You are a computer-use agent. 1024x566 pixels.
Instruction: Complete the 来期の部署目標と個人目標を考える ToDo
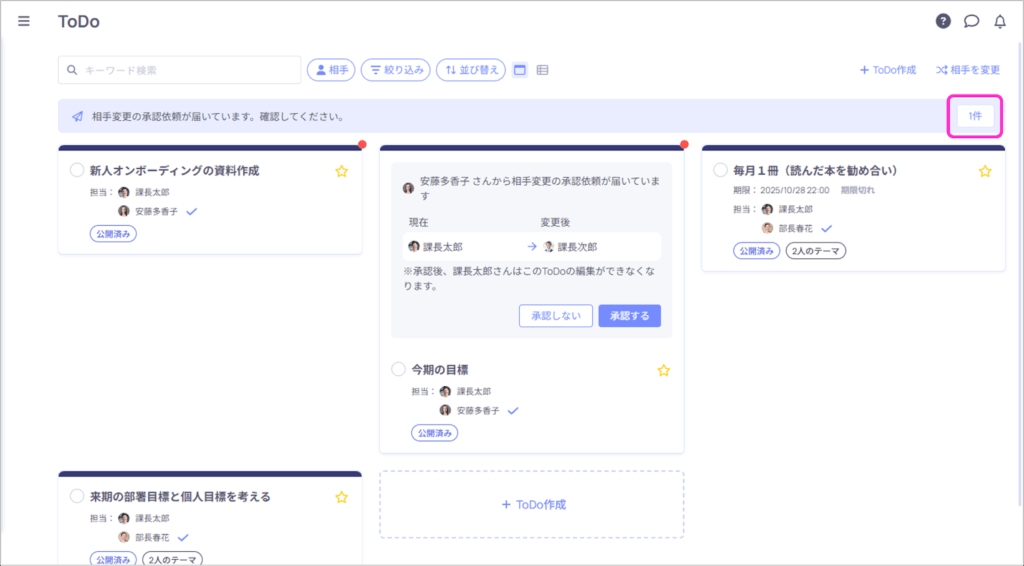pos(77,496)
